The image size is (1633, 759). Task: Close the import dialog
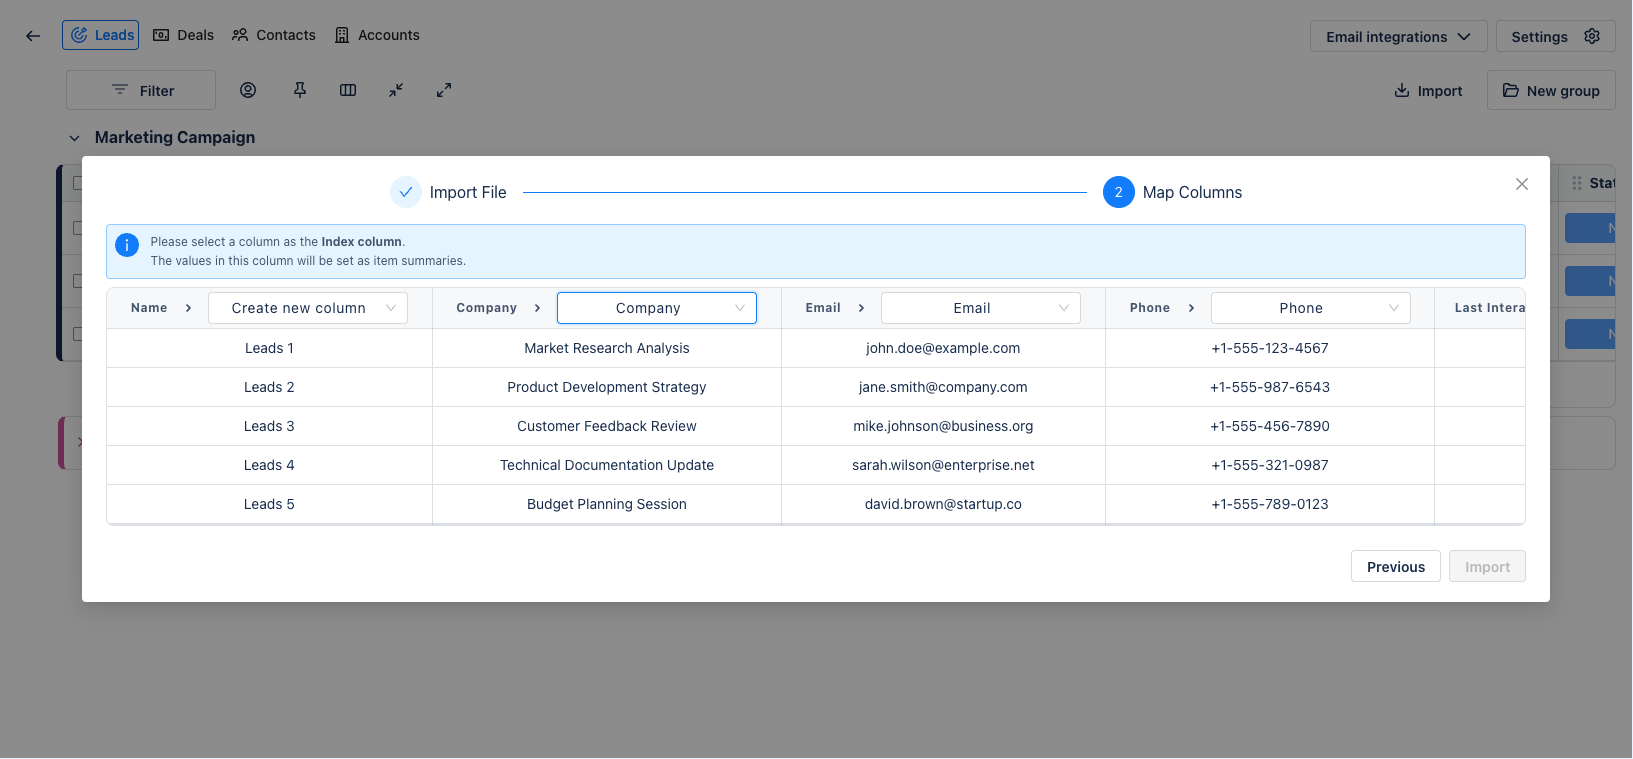(x=1521, y=184)
